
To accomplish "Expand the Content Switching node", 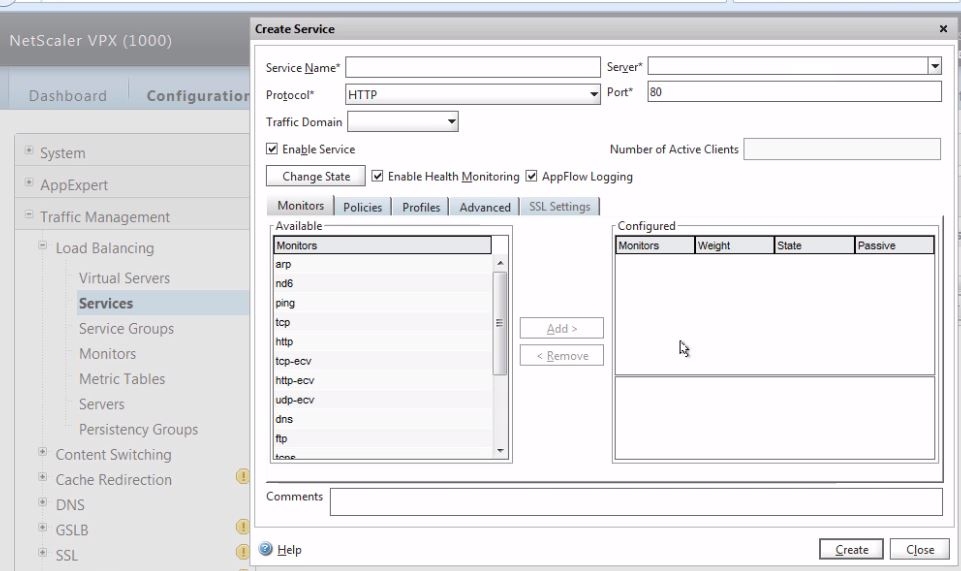I will (42, 452).
